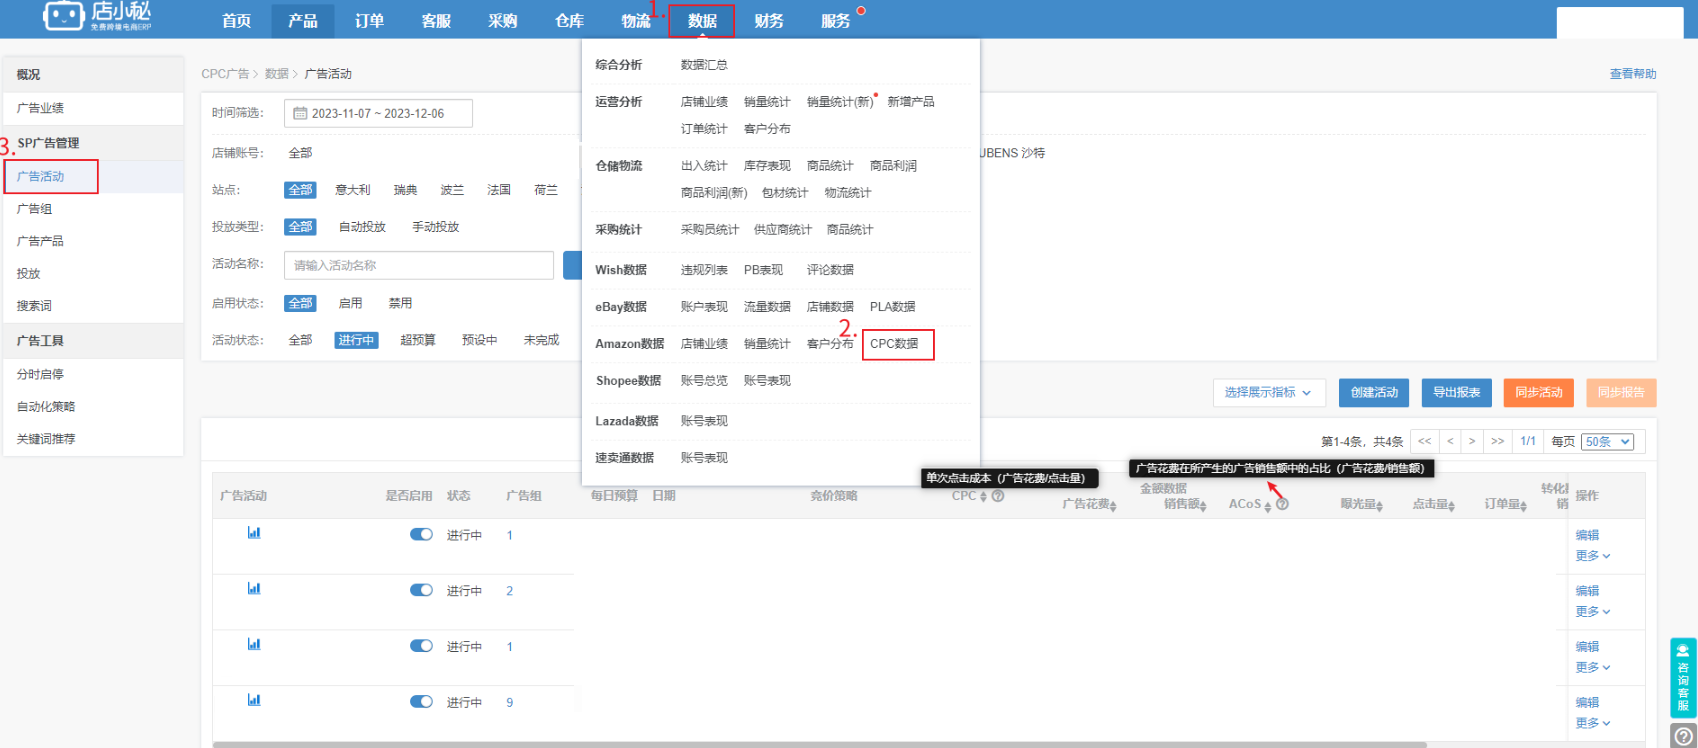Toggle the enable switch in the first campaign row
1698x748 pixels.
[x=421, y=534]
